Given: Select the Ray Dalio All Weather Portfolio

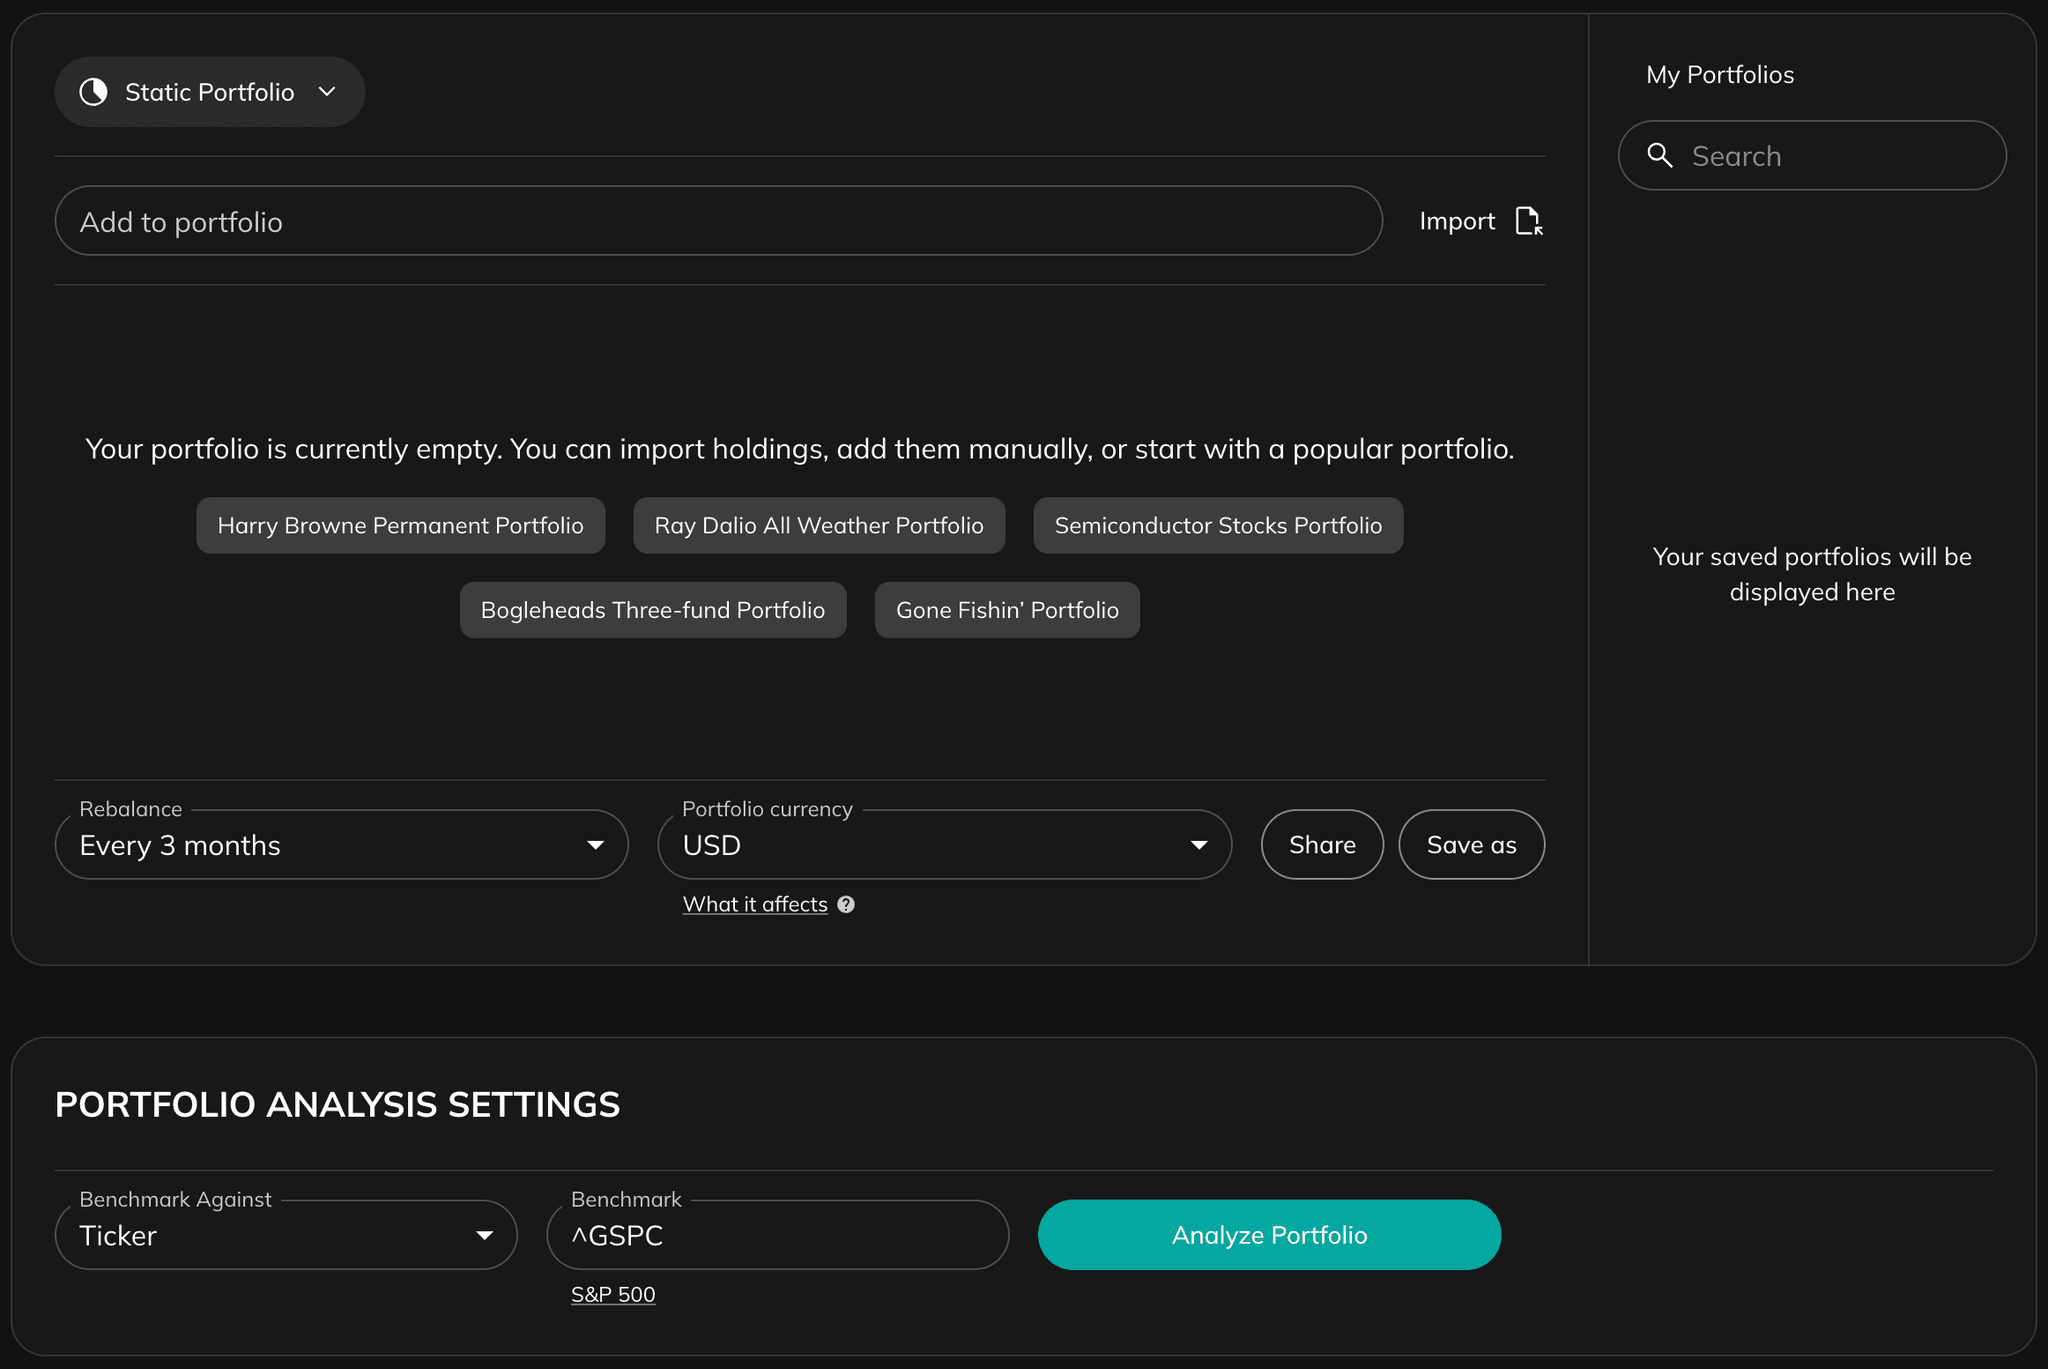Looking at the screenshot, I should point(819,525).
